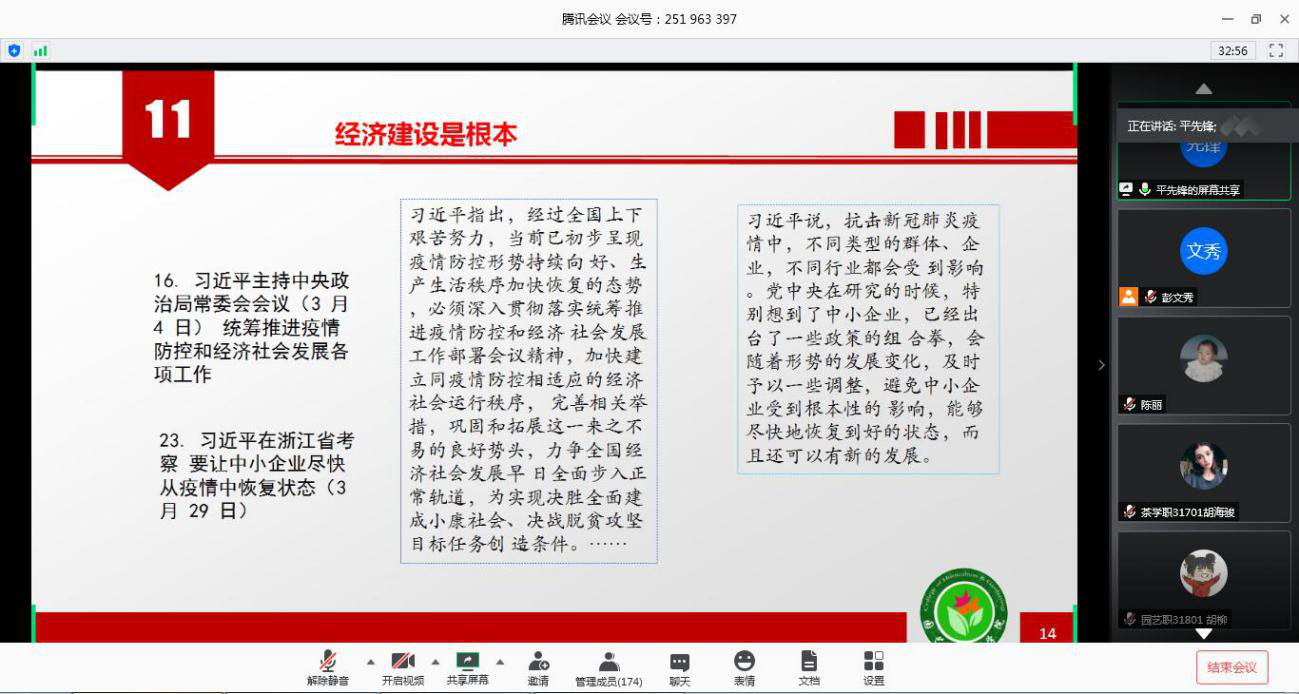This screenshot has width=1299, height=694.
Task: Expand video options arrow beside 开启视频
Action: point(435,662)
